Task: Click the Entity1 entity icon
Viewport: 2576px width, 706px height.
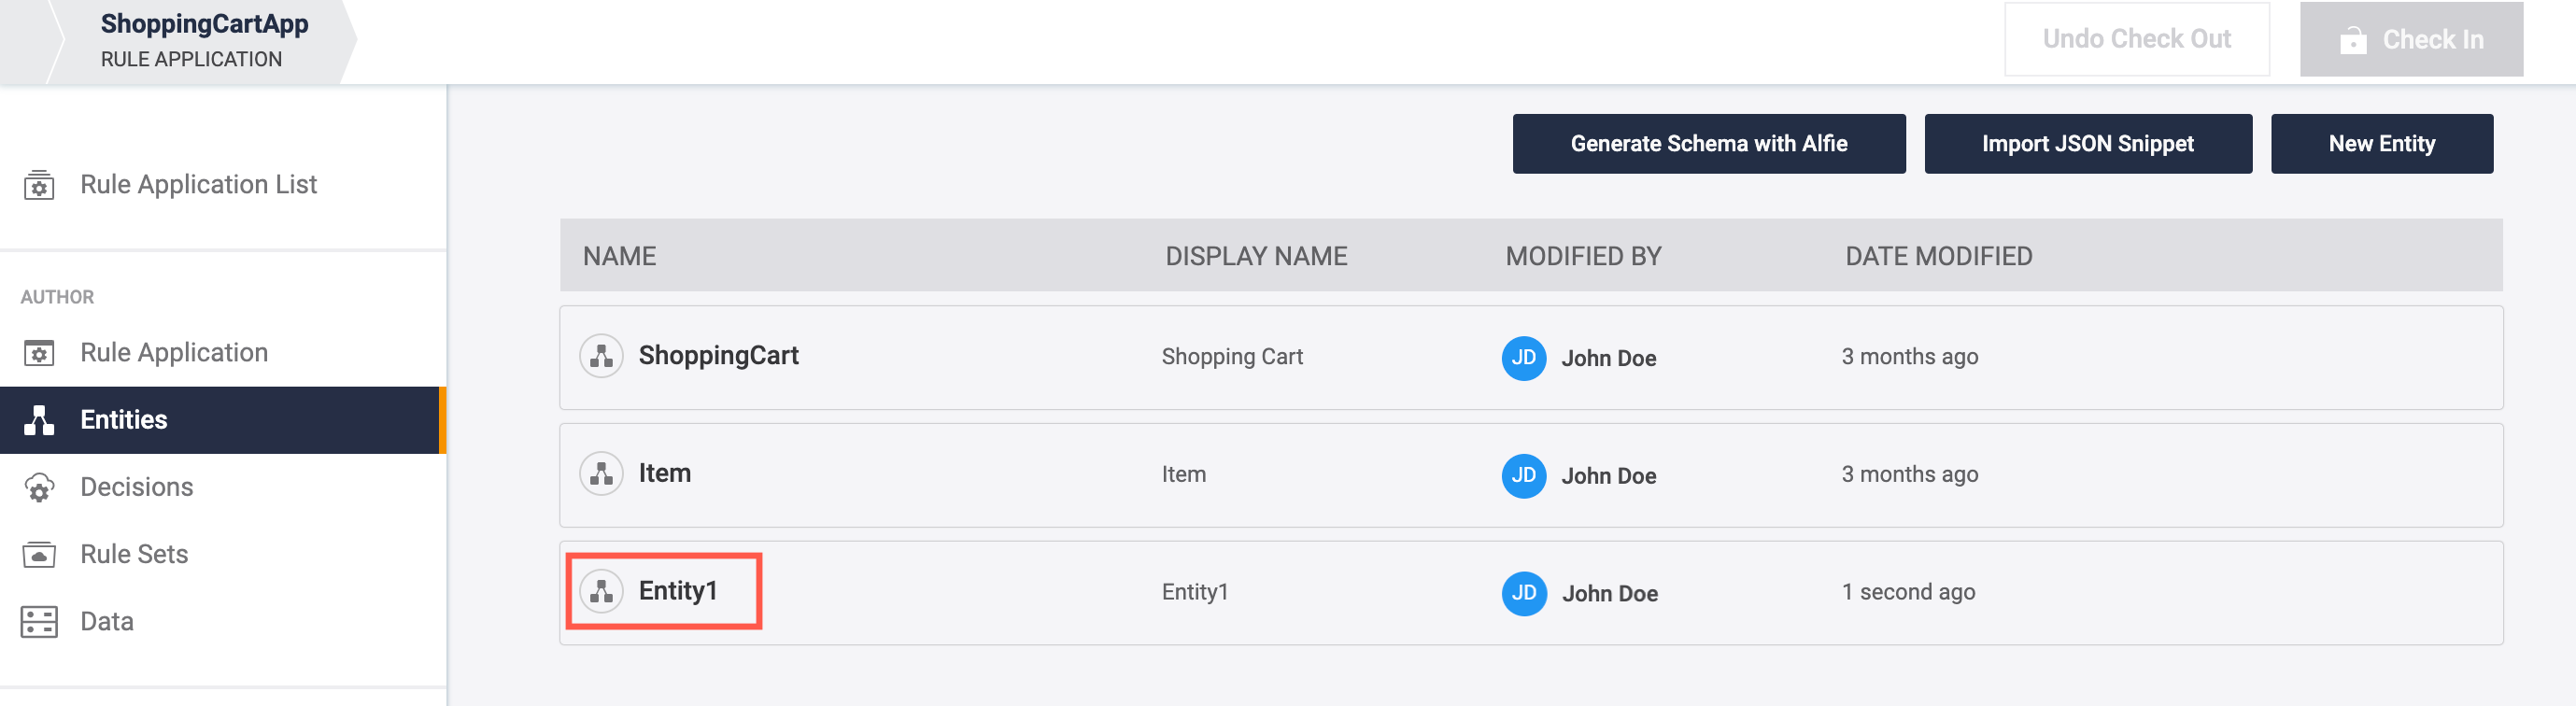Action: tap(601, 592)
